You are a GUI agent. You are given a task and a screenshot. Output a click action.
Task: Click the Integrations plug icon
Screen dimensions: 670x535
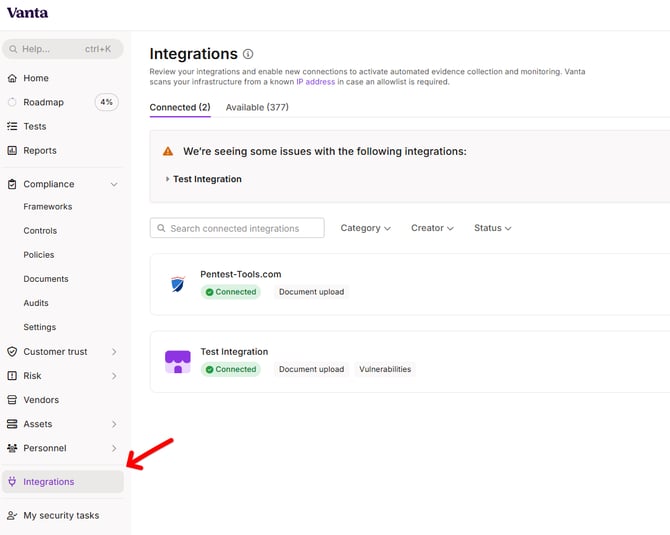(12, 482)
